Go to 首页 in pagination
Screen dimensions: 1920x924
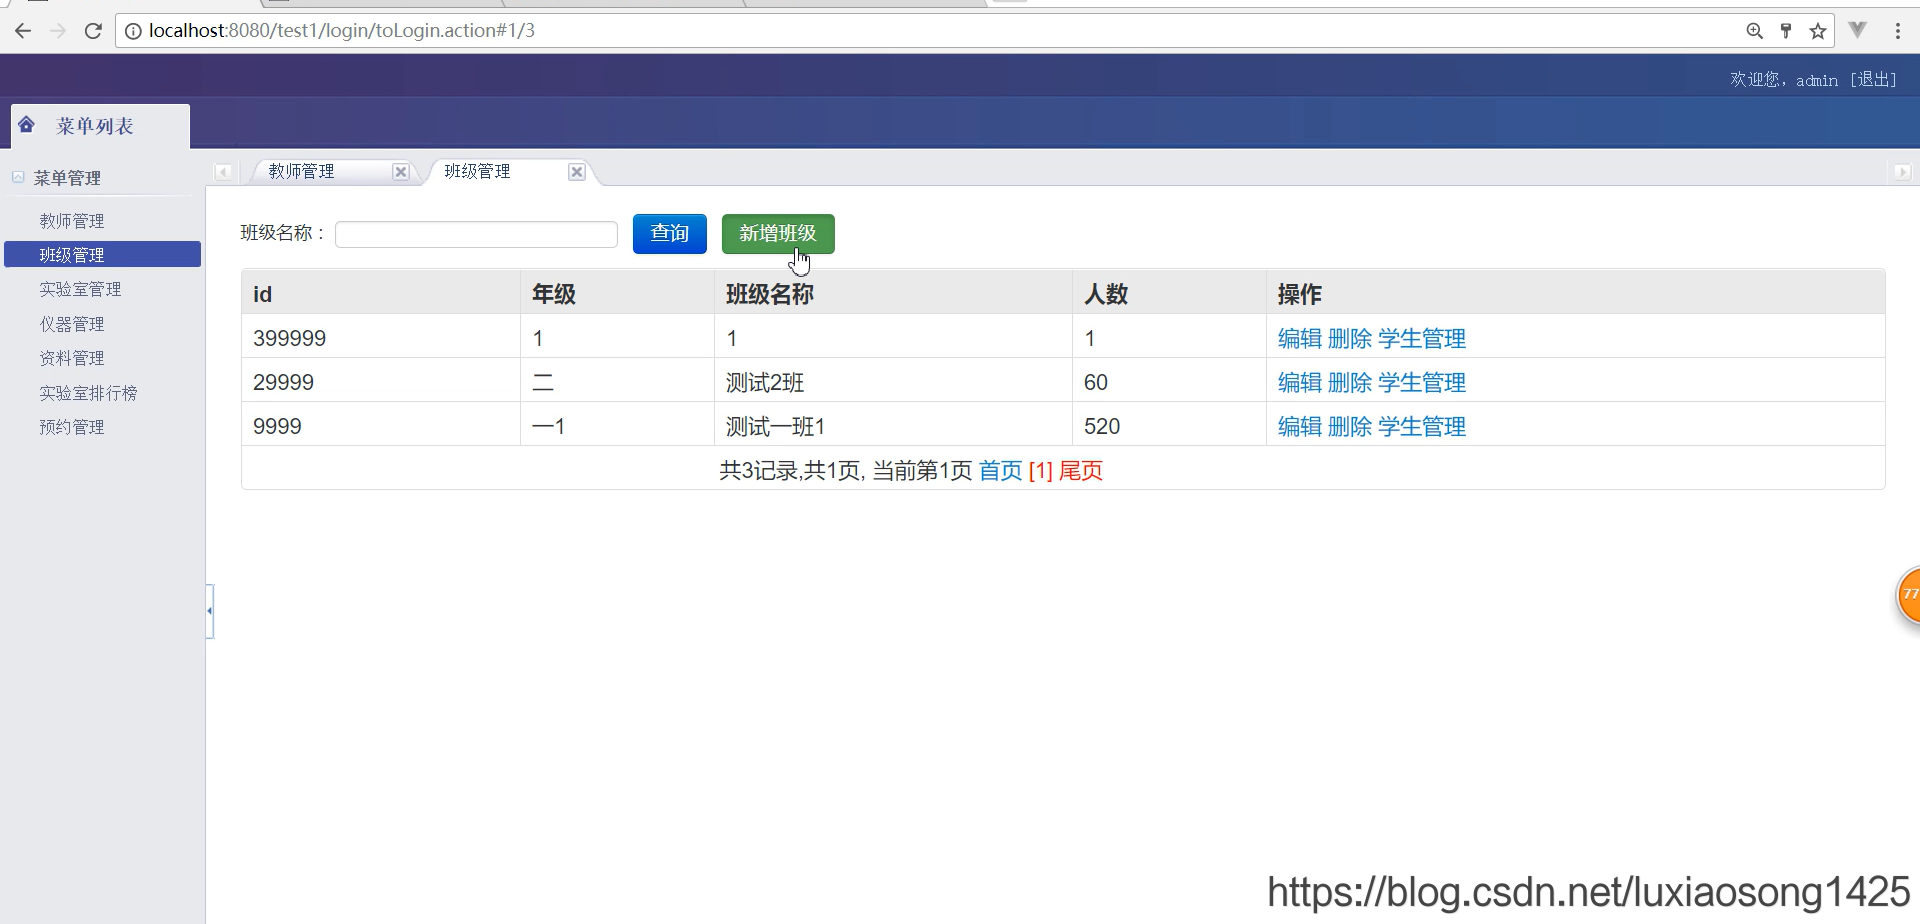pyautogui.click(x=1001, y=471)
